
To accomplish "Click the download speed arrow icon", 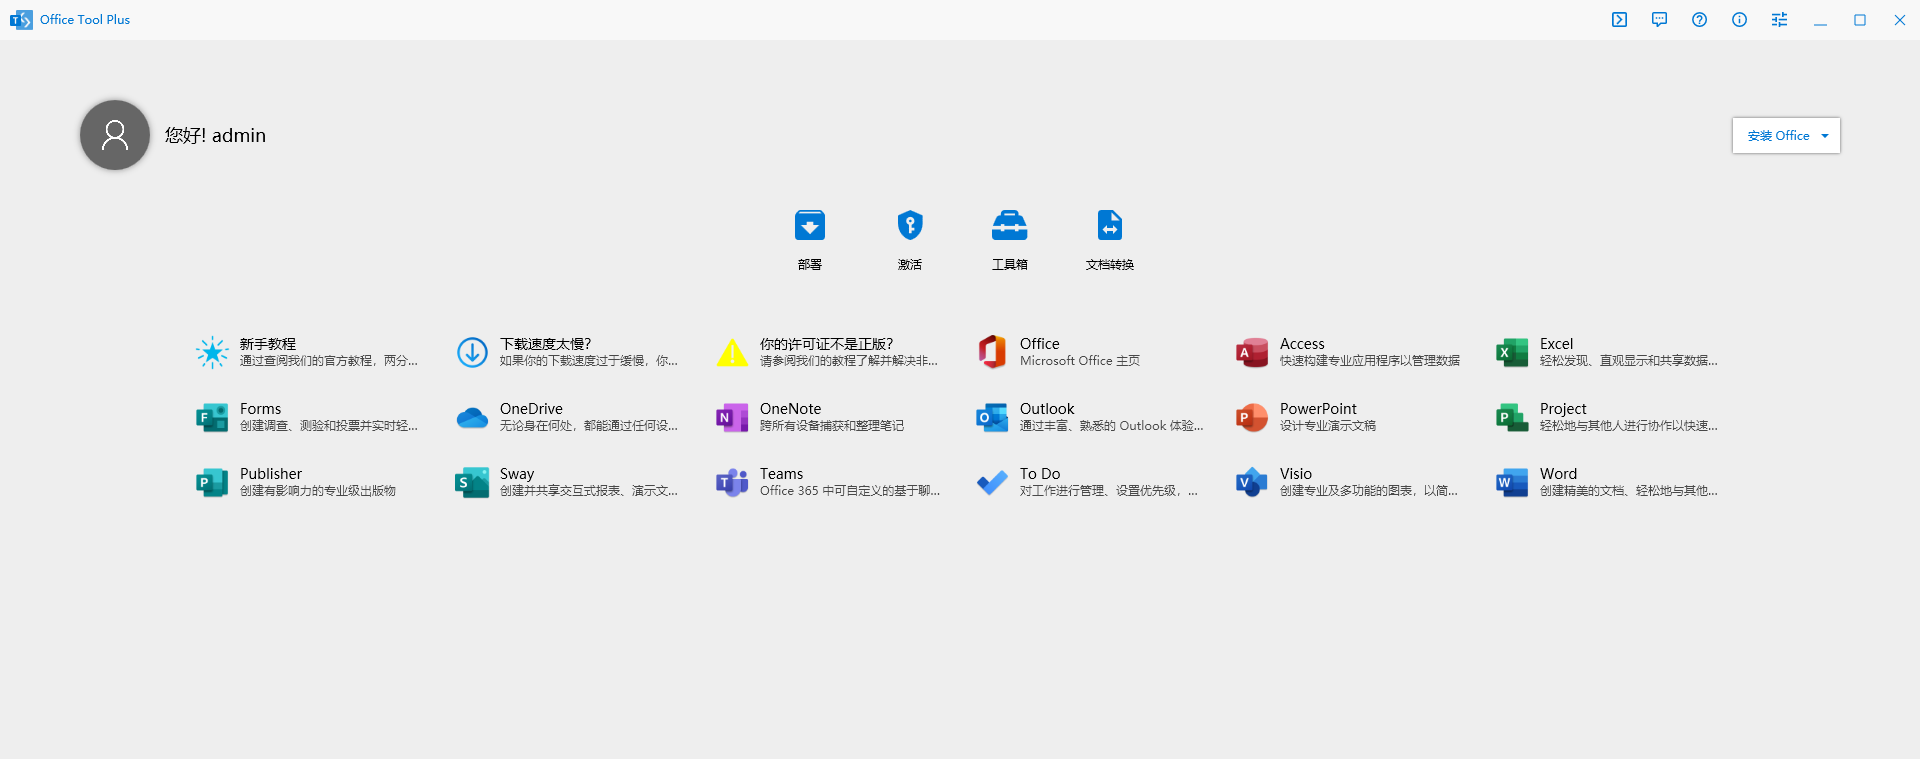I will tap(472, 352).
